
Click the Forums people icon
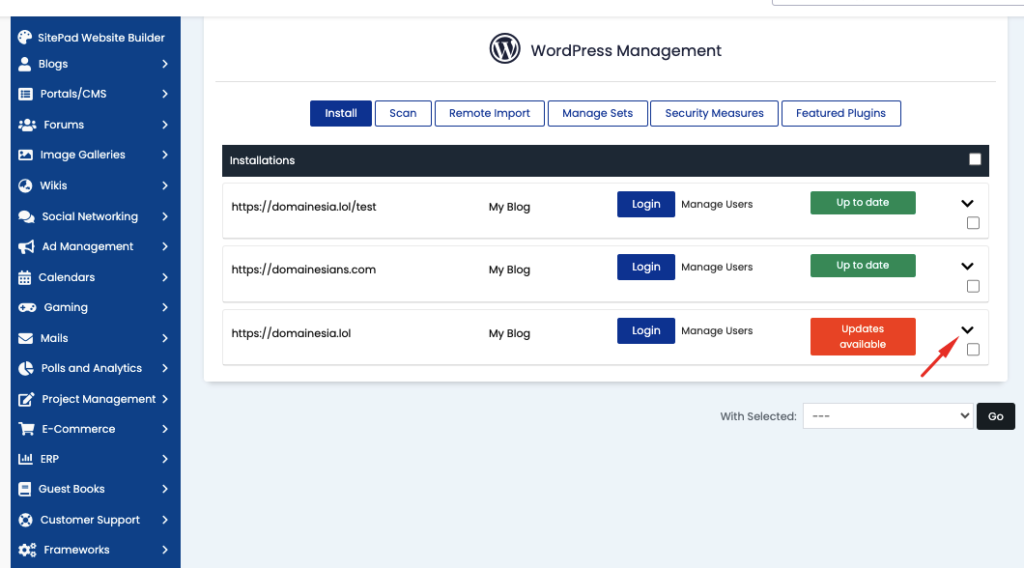[27, 125]
